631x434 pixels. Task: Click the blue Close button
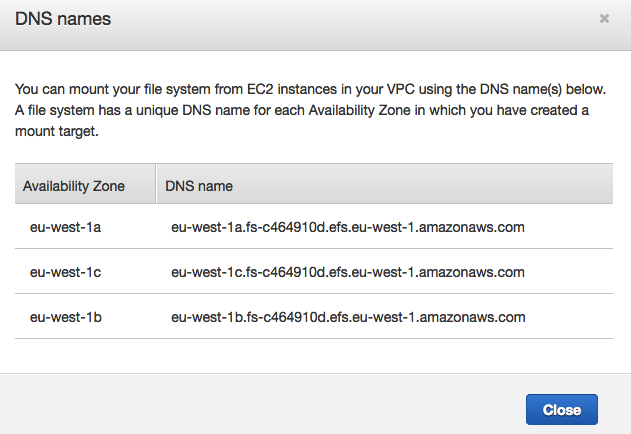pyautogui.click(x=561, y=409)
